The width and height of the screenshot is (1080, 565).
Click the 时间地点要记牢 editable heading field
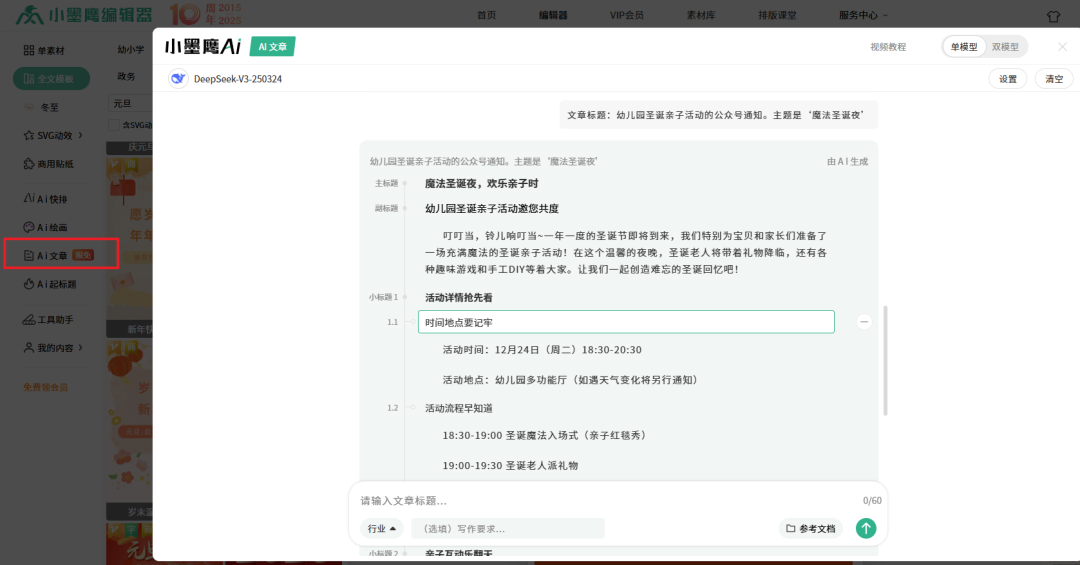point(626,322)
